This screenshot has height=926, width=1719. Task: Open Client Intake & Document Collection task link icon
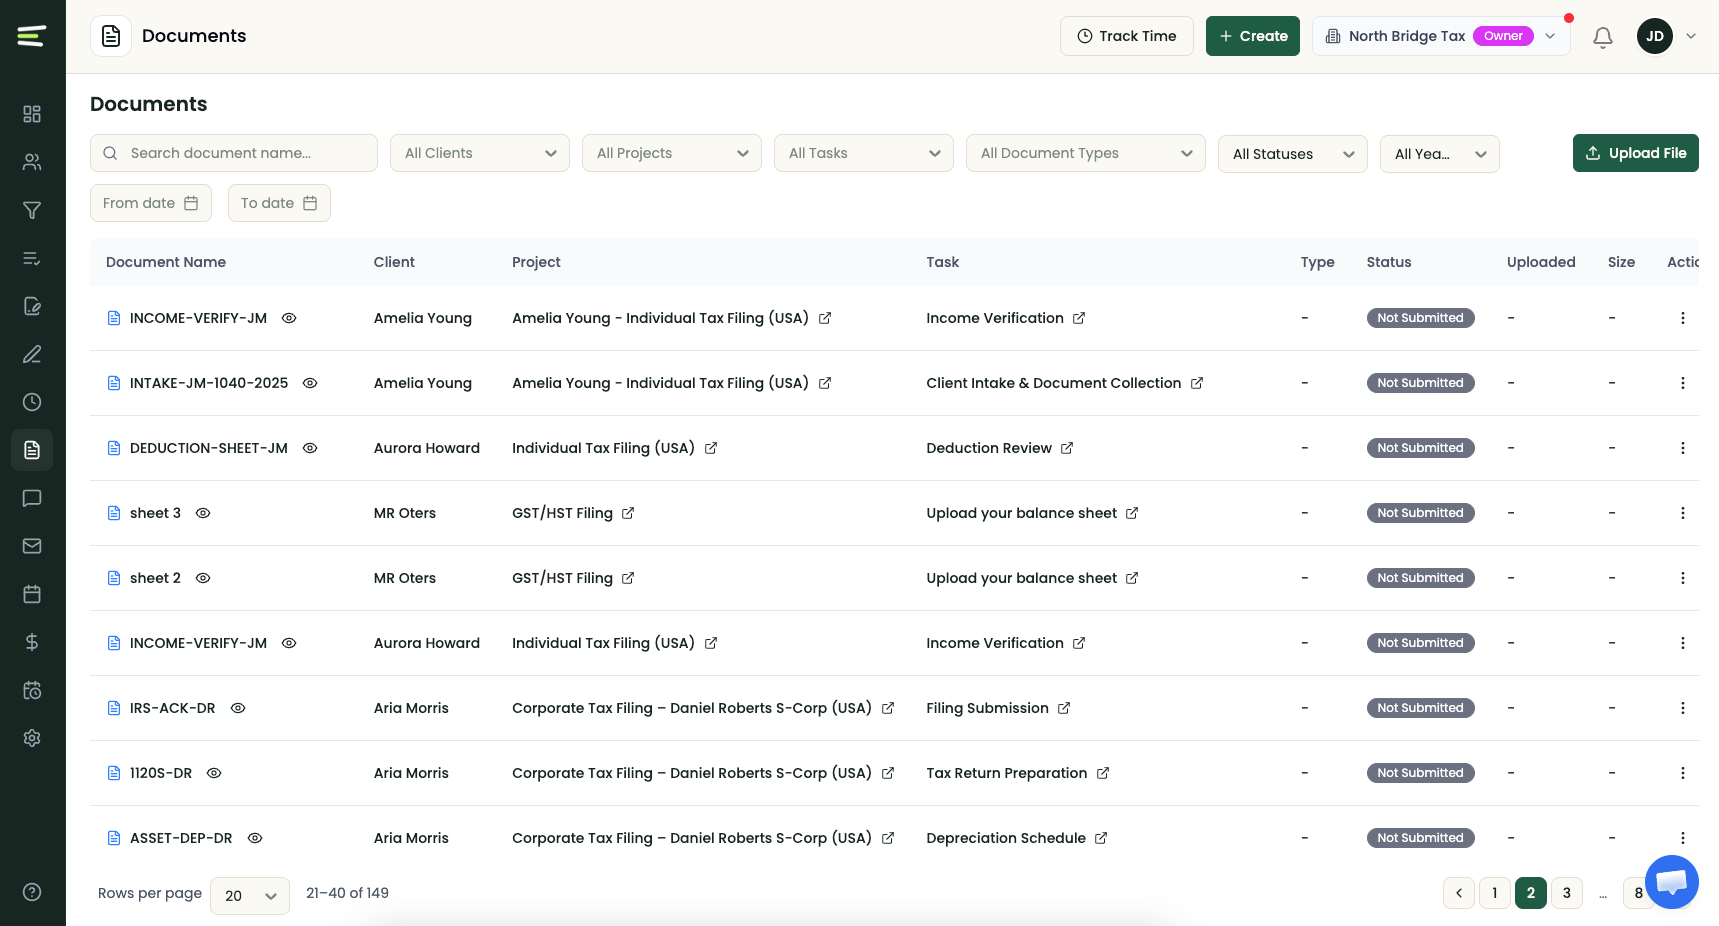click(x=1197, y=383)
